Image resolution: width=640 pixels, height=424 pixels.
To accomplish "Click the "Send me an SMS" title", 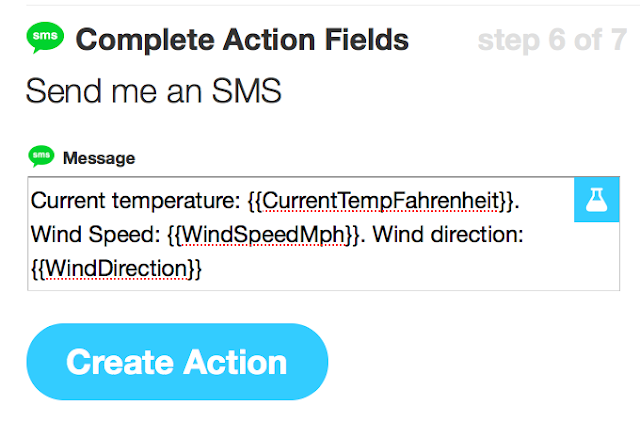I will (153, 91).
